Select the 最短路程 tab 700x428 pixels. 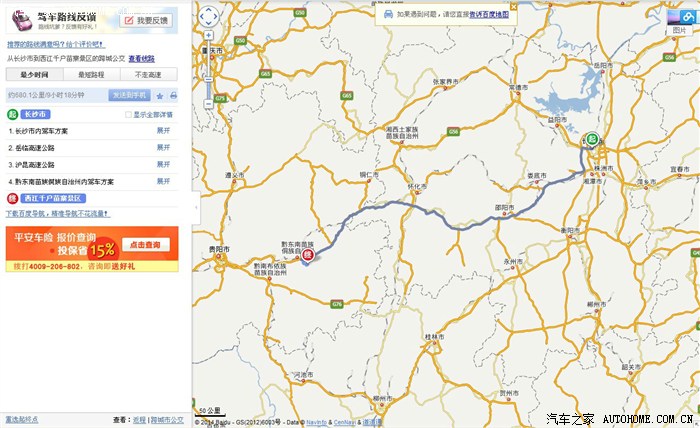click(91, 75)
